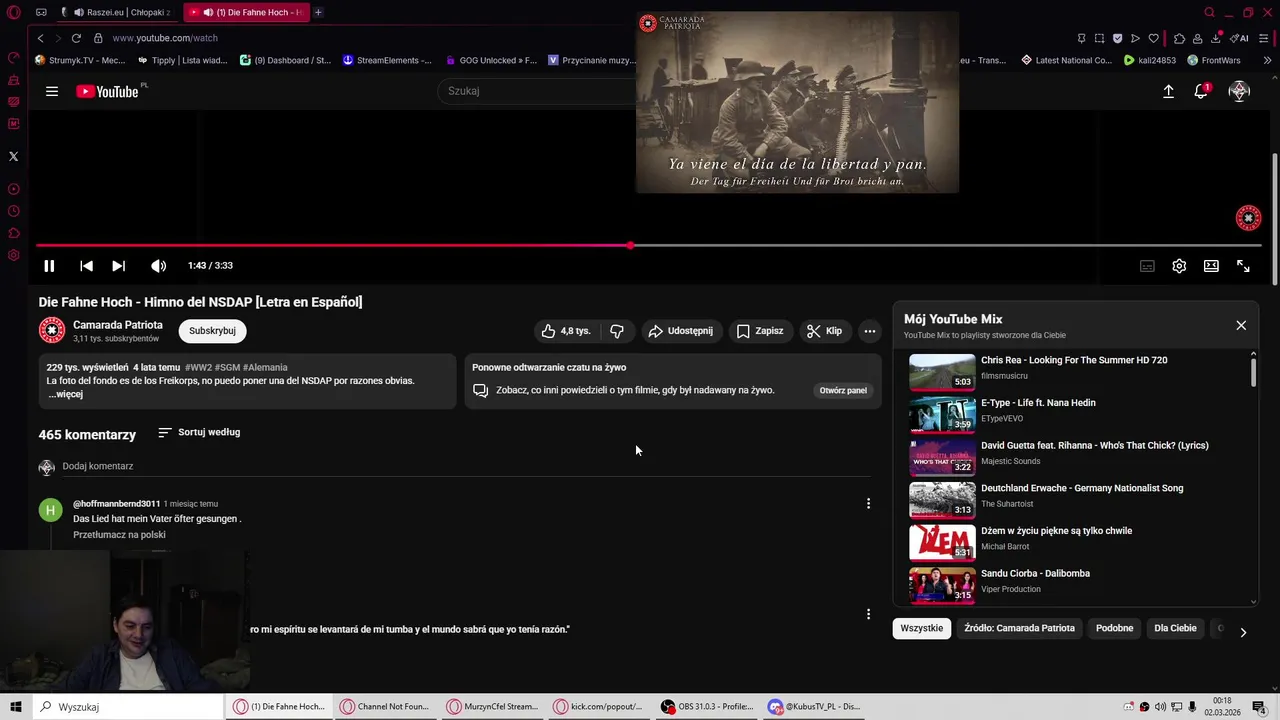
Task: Show more filter chips right arrow
Action: [1243, 632]
